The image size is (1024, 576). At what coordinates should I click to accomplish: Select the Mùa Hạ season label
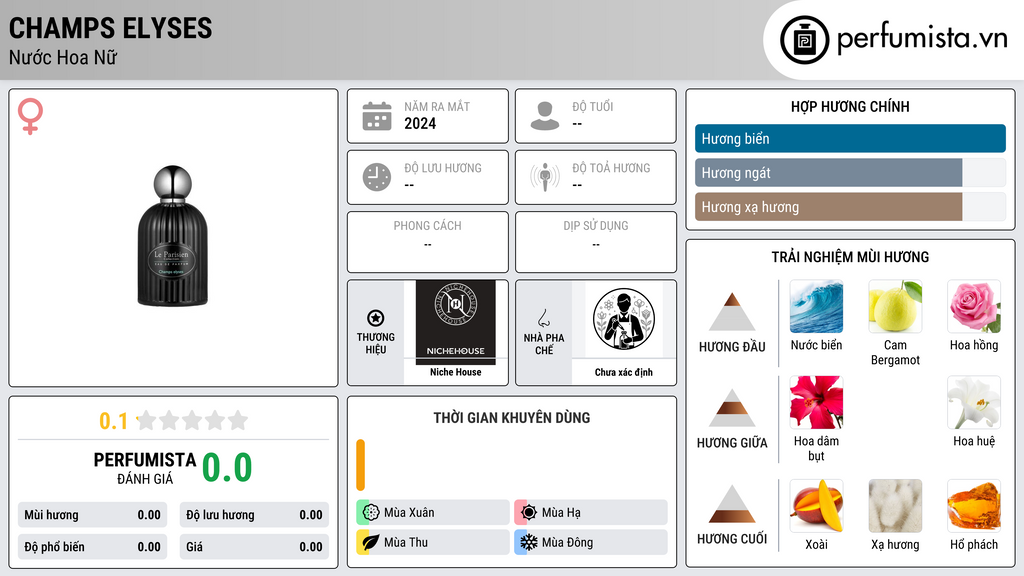[561, 513]
